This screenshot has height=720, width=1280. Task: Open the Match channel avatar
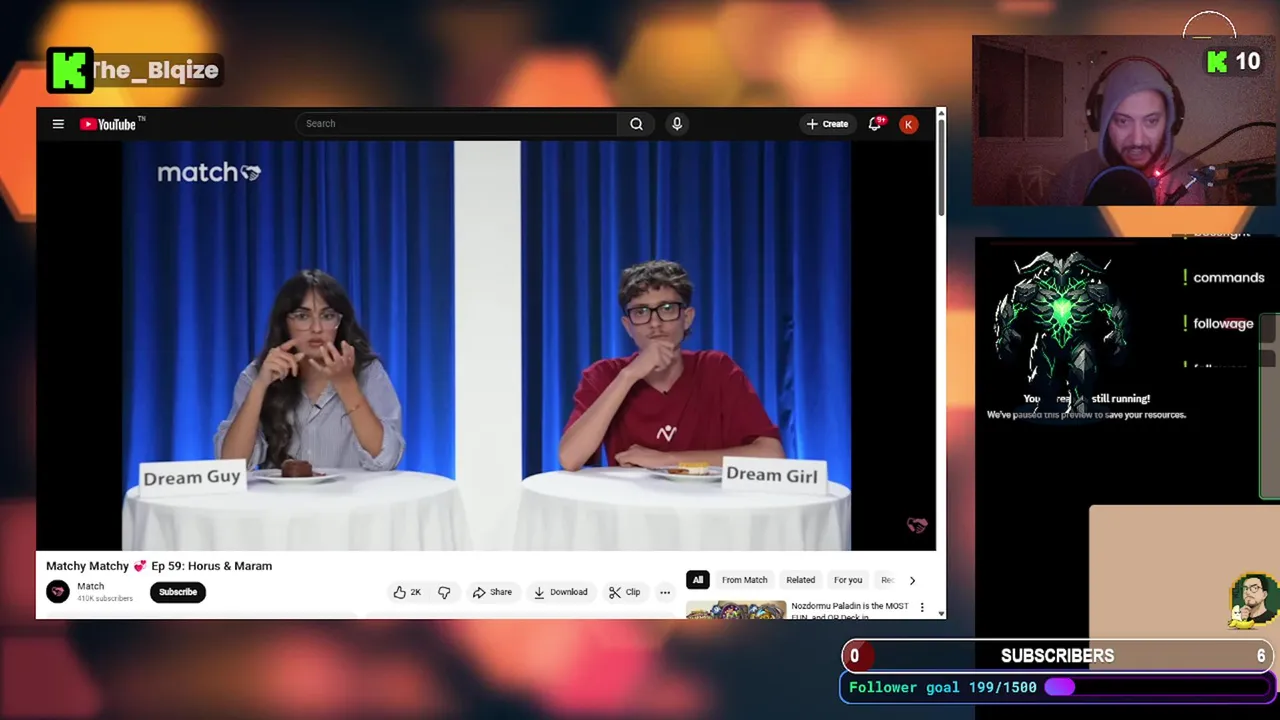(x=58, y=592)
